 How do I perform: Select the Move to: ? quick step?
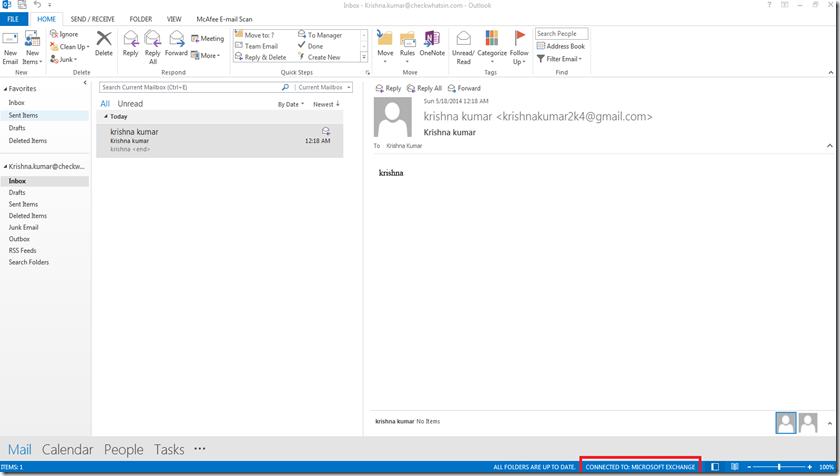coord(254,35)
